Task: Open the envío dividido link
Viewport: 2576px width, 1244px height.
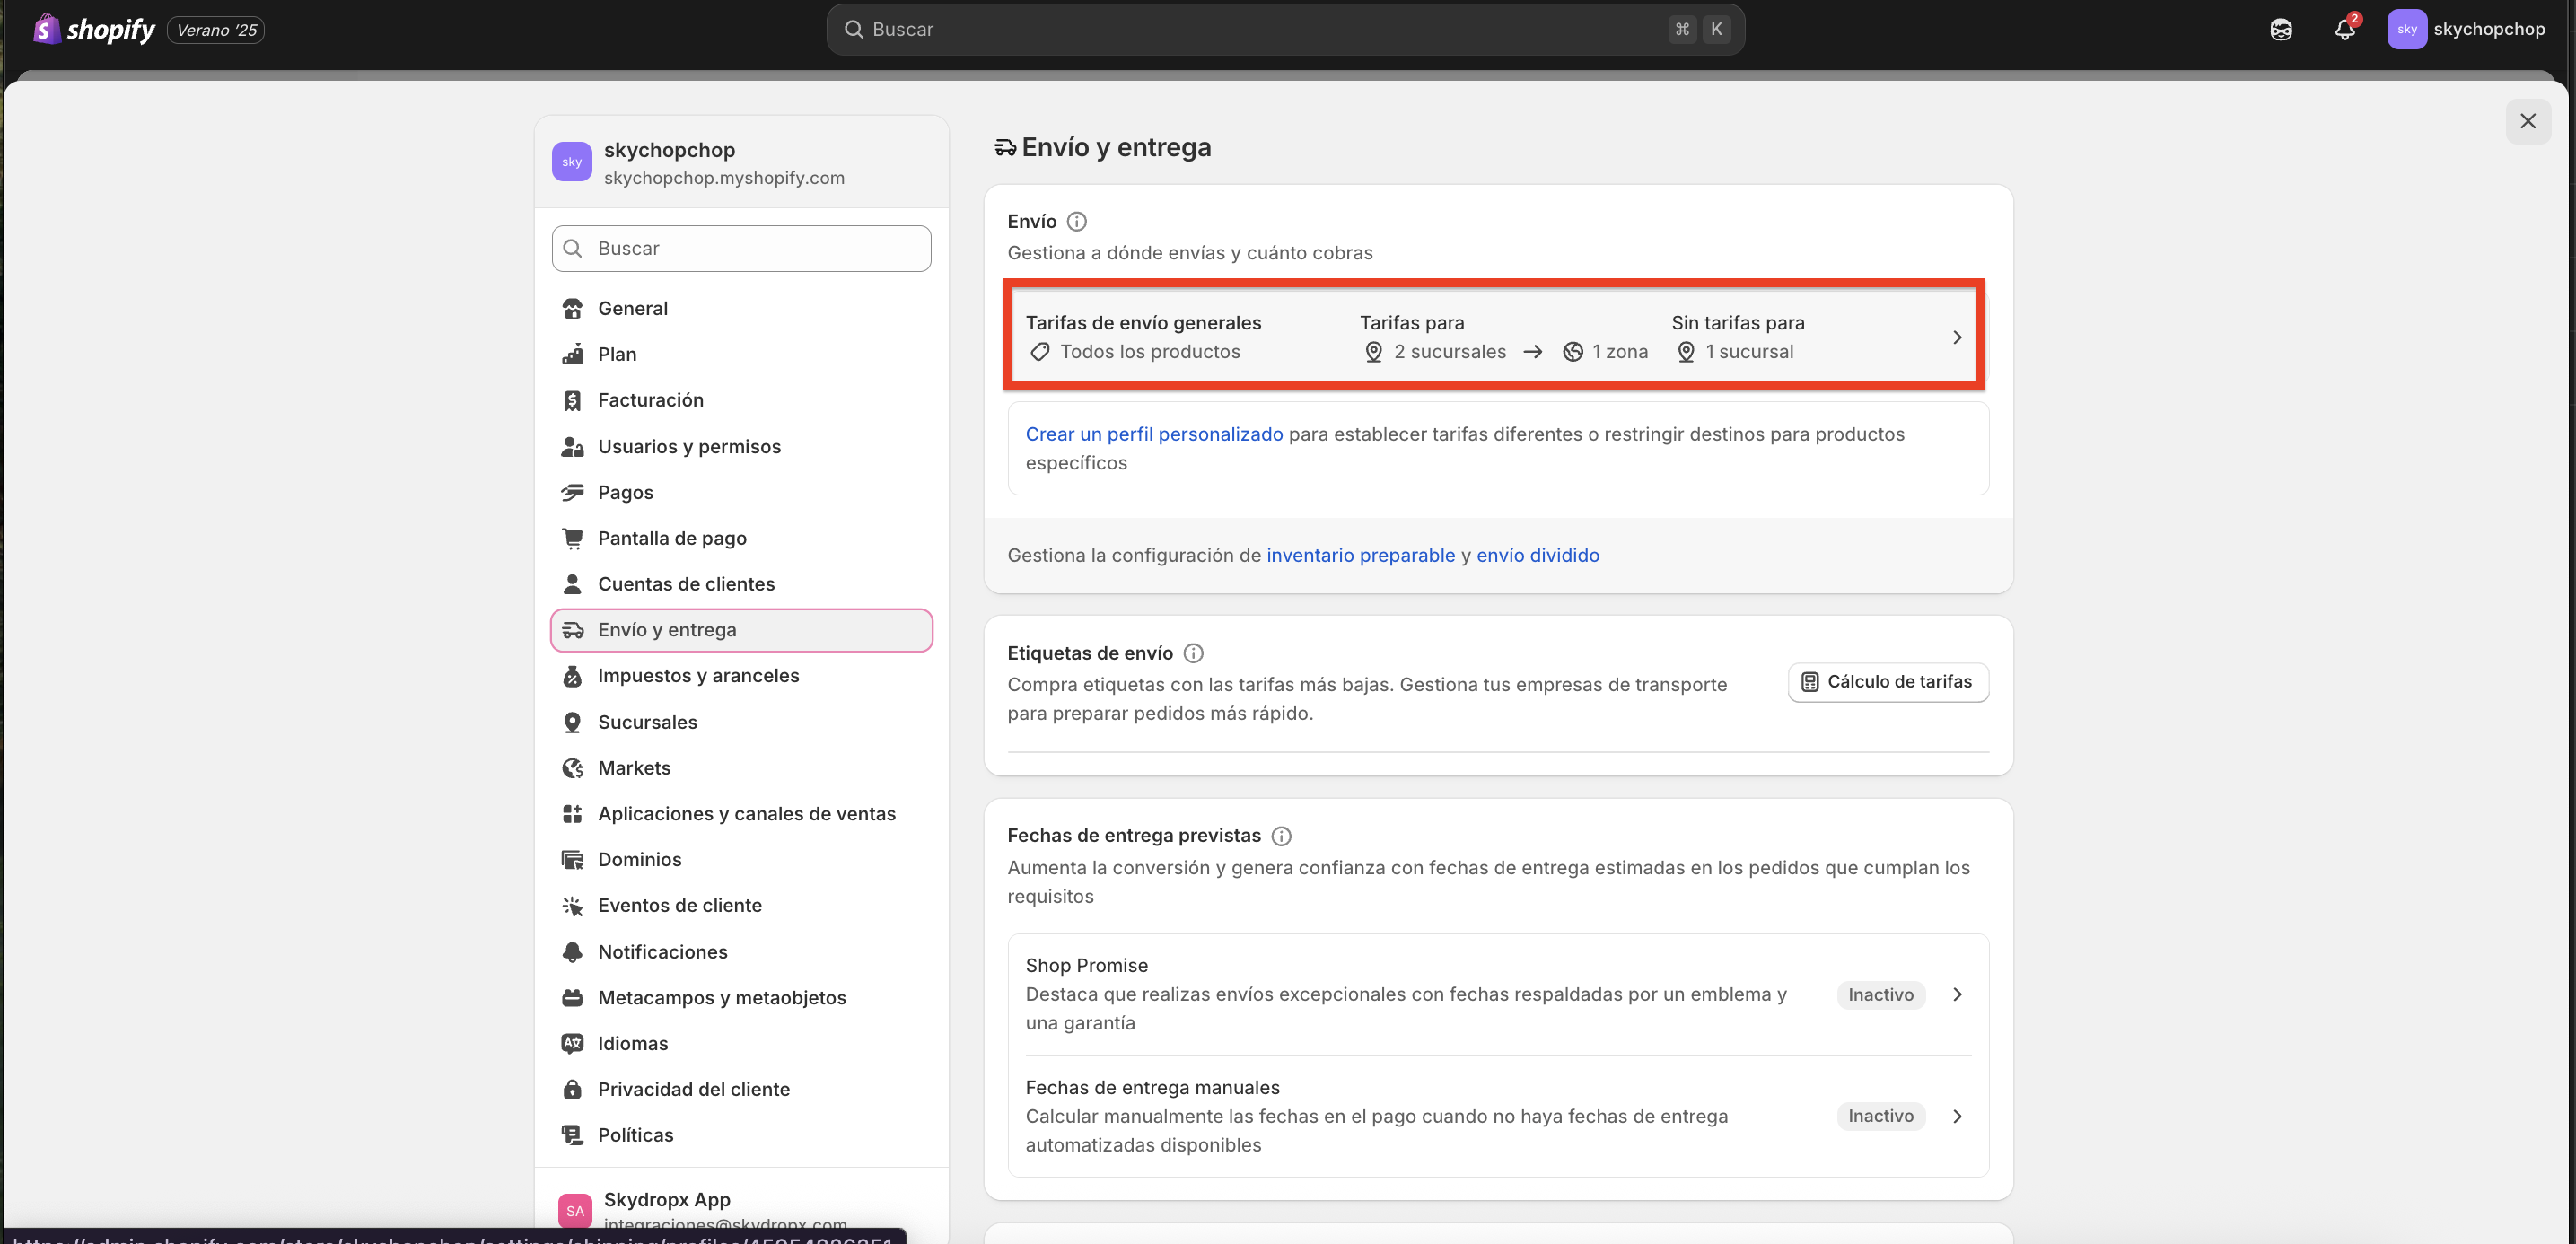Action: [1537, 555]
